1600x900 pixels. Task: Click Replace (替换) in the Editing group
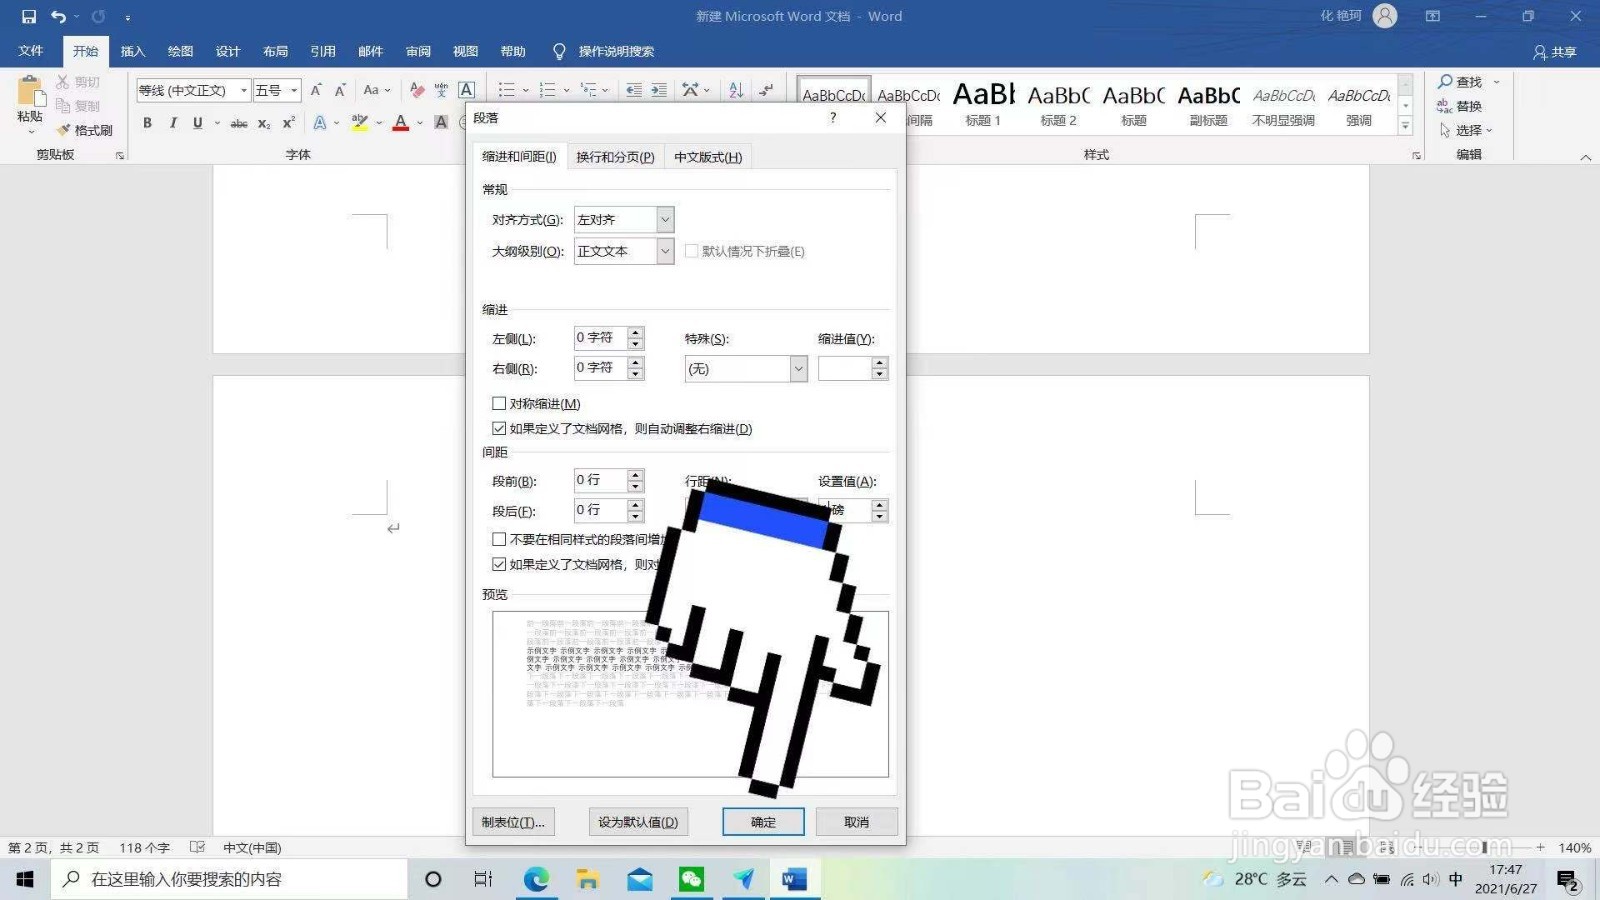click(1460, 106)
